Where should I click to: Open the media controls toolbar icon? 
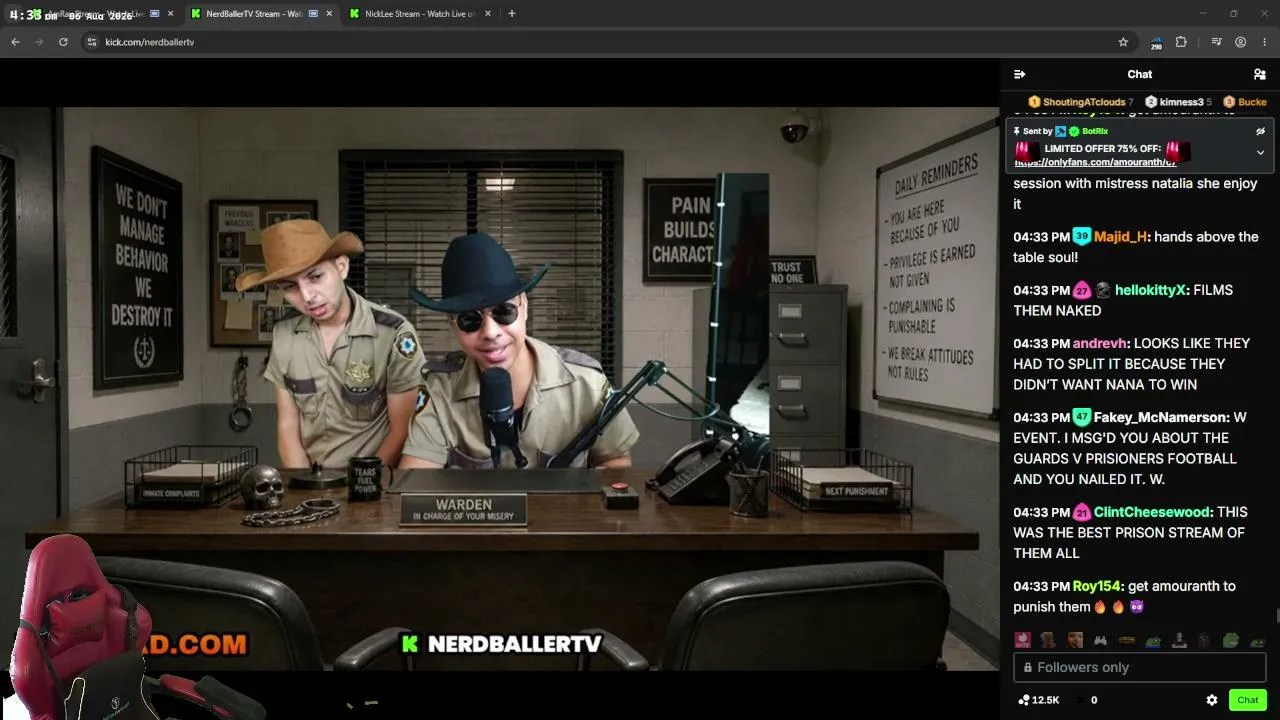pyautogui.click(x=1216, y=42)
